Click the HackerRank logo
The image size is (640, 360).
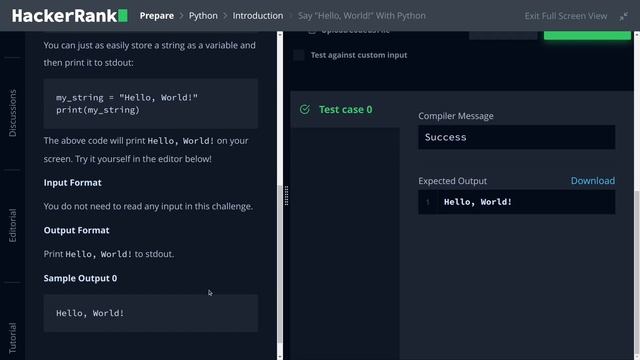point(69,16)
